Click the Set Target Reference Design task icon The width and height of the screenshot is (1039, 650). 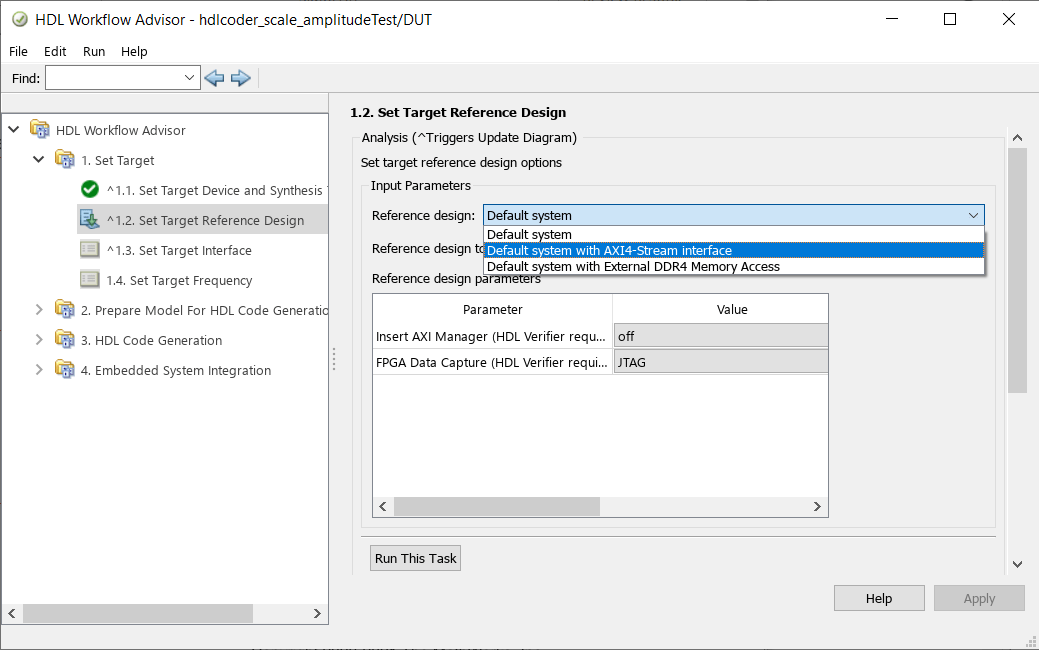point(90,220)
